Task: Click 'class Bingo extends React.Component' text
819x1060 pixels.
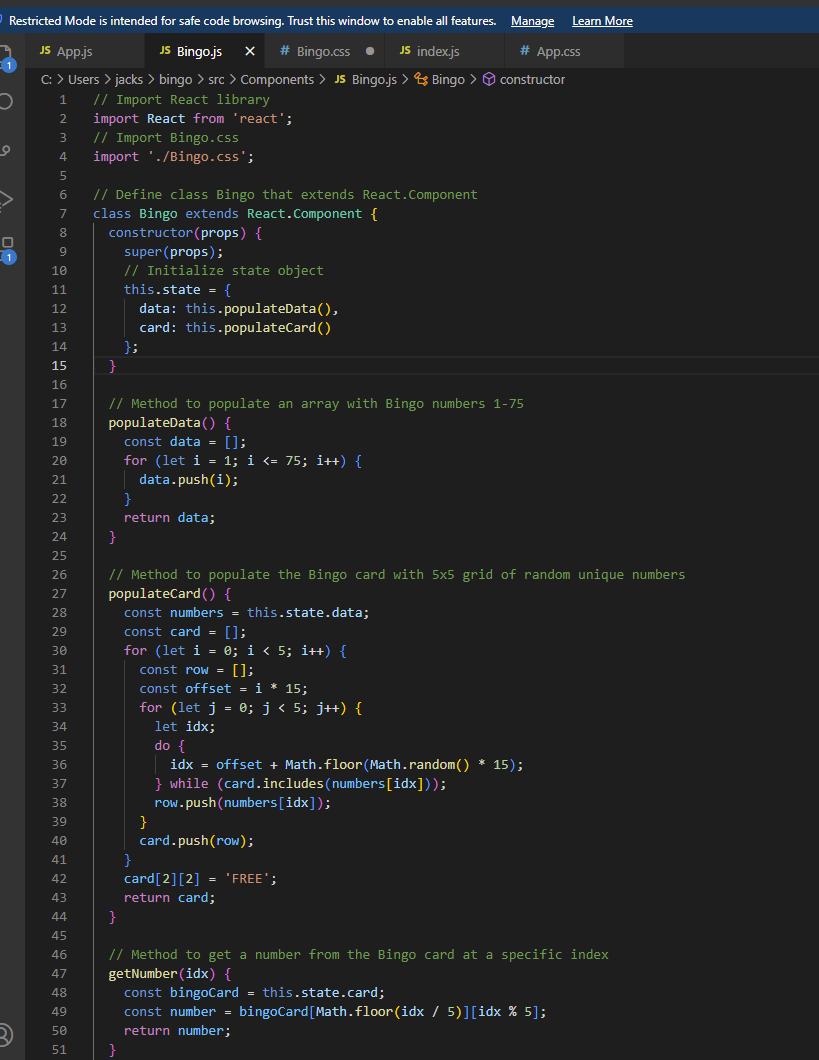Action: coord(228,213)
